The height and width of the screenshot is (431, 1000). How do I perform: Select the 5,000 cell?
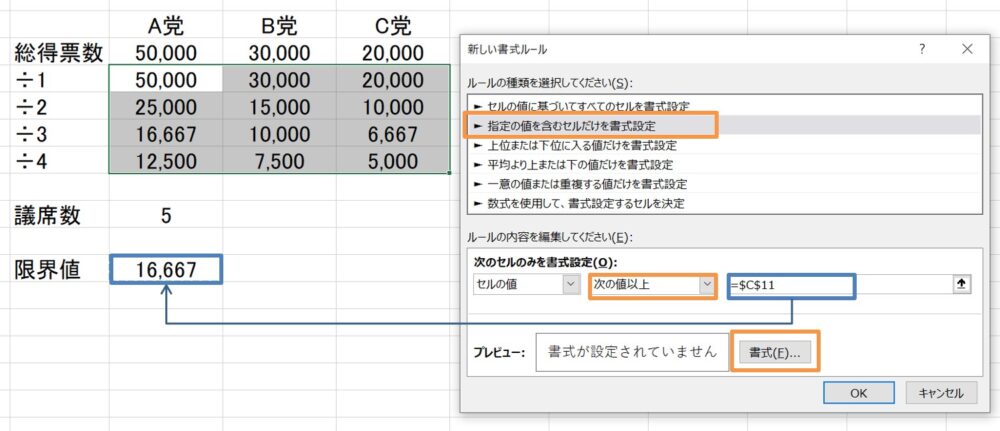pos(393,160)
